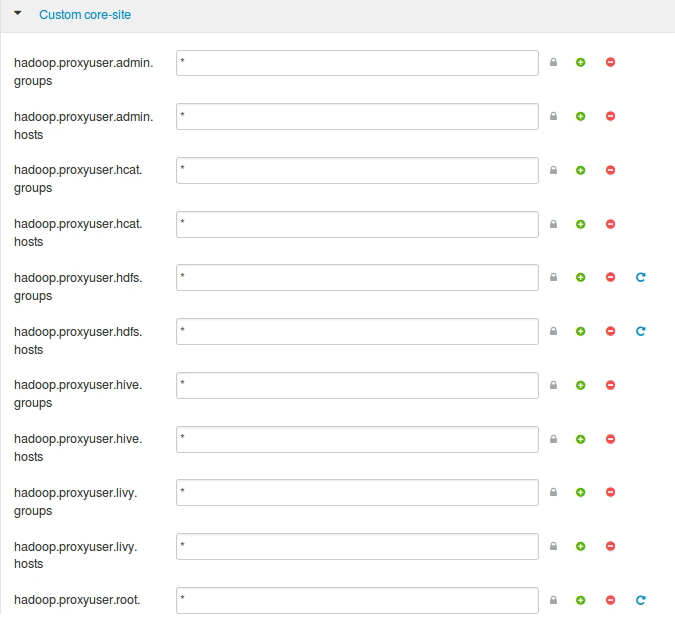Select the label 'hadoop.proxyuser.livy.groups'
Image resolution: width=675 pixels, height=620 pixels.
coord(76,502)
